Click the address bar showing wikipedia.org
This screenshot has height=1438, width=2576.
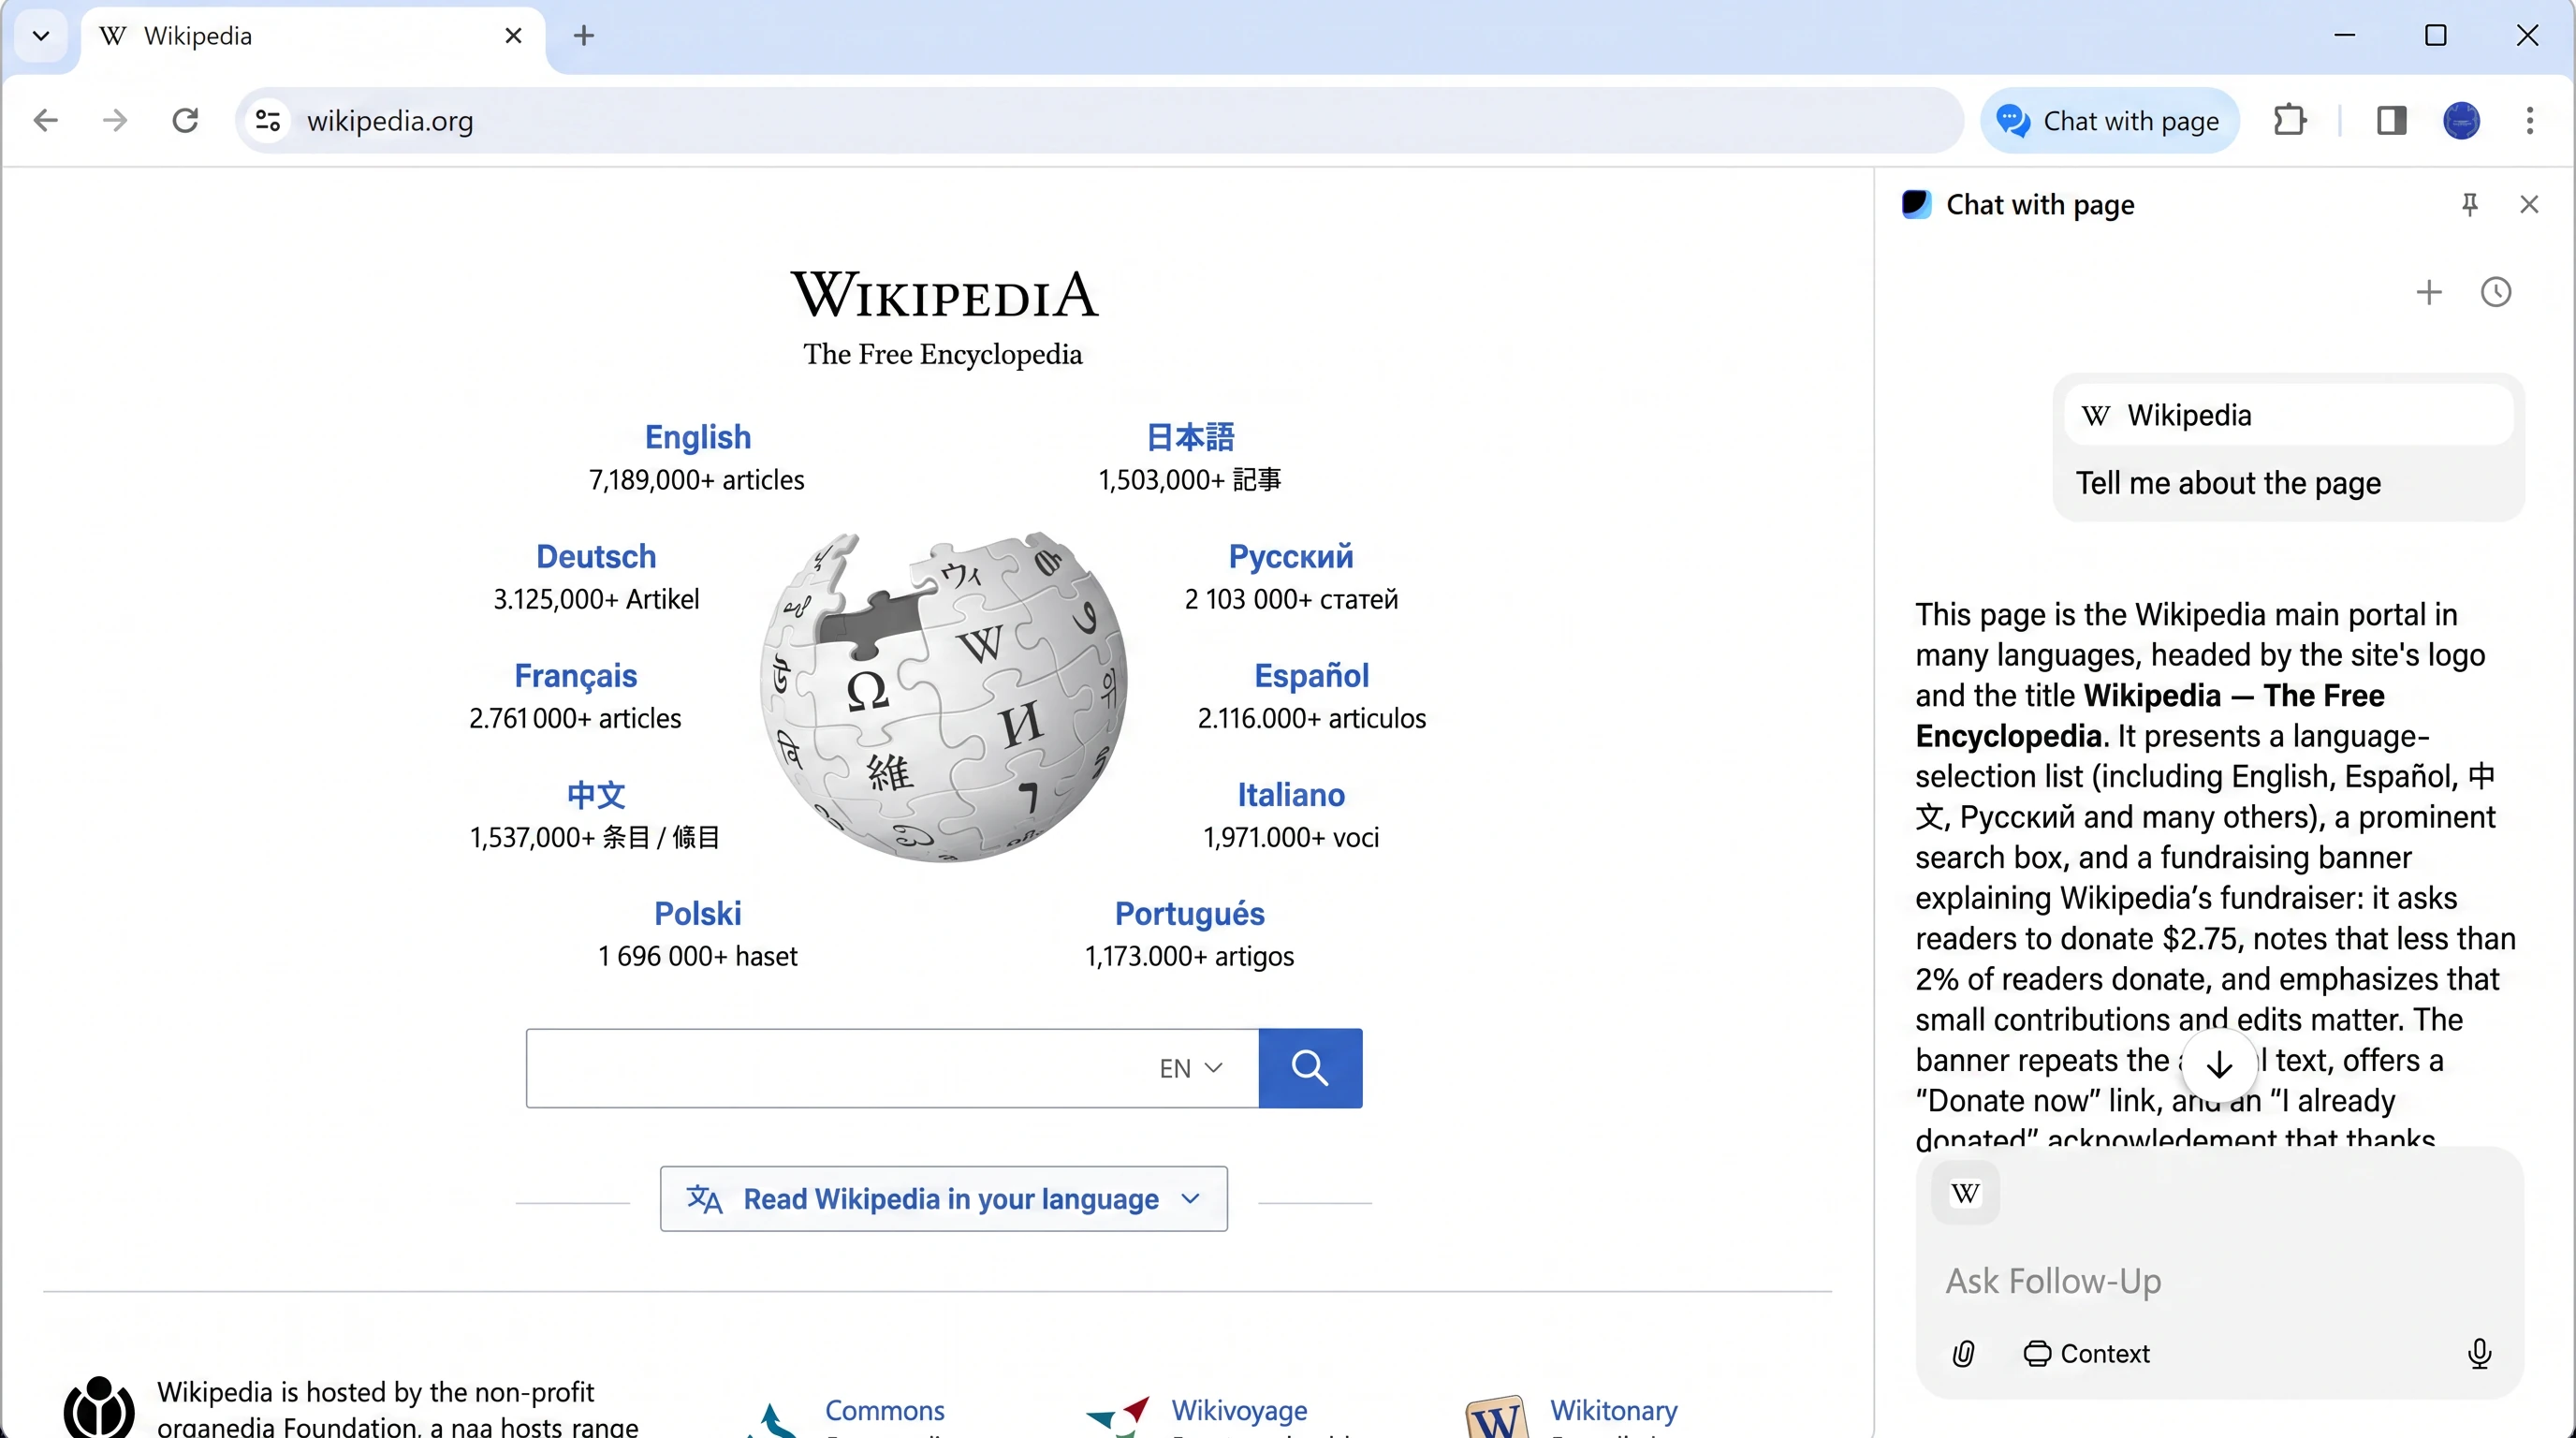pyautogui.click(x=1099, y=121)
